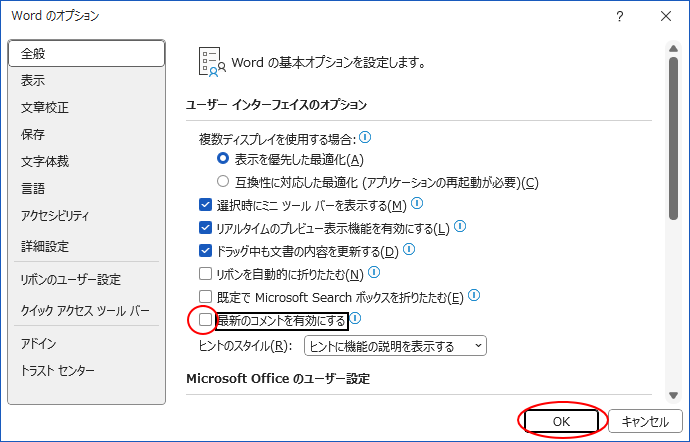Select the 全般 category
690x442 pixels.
tap(87, 54)
